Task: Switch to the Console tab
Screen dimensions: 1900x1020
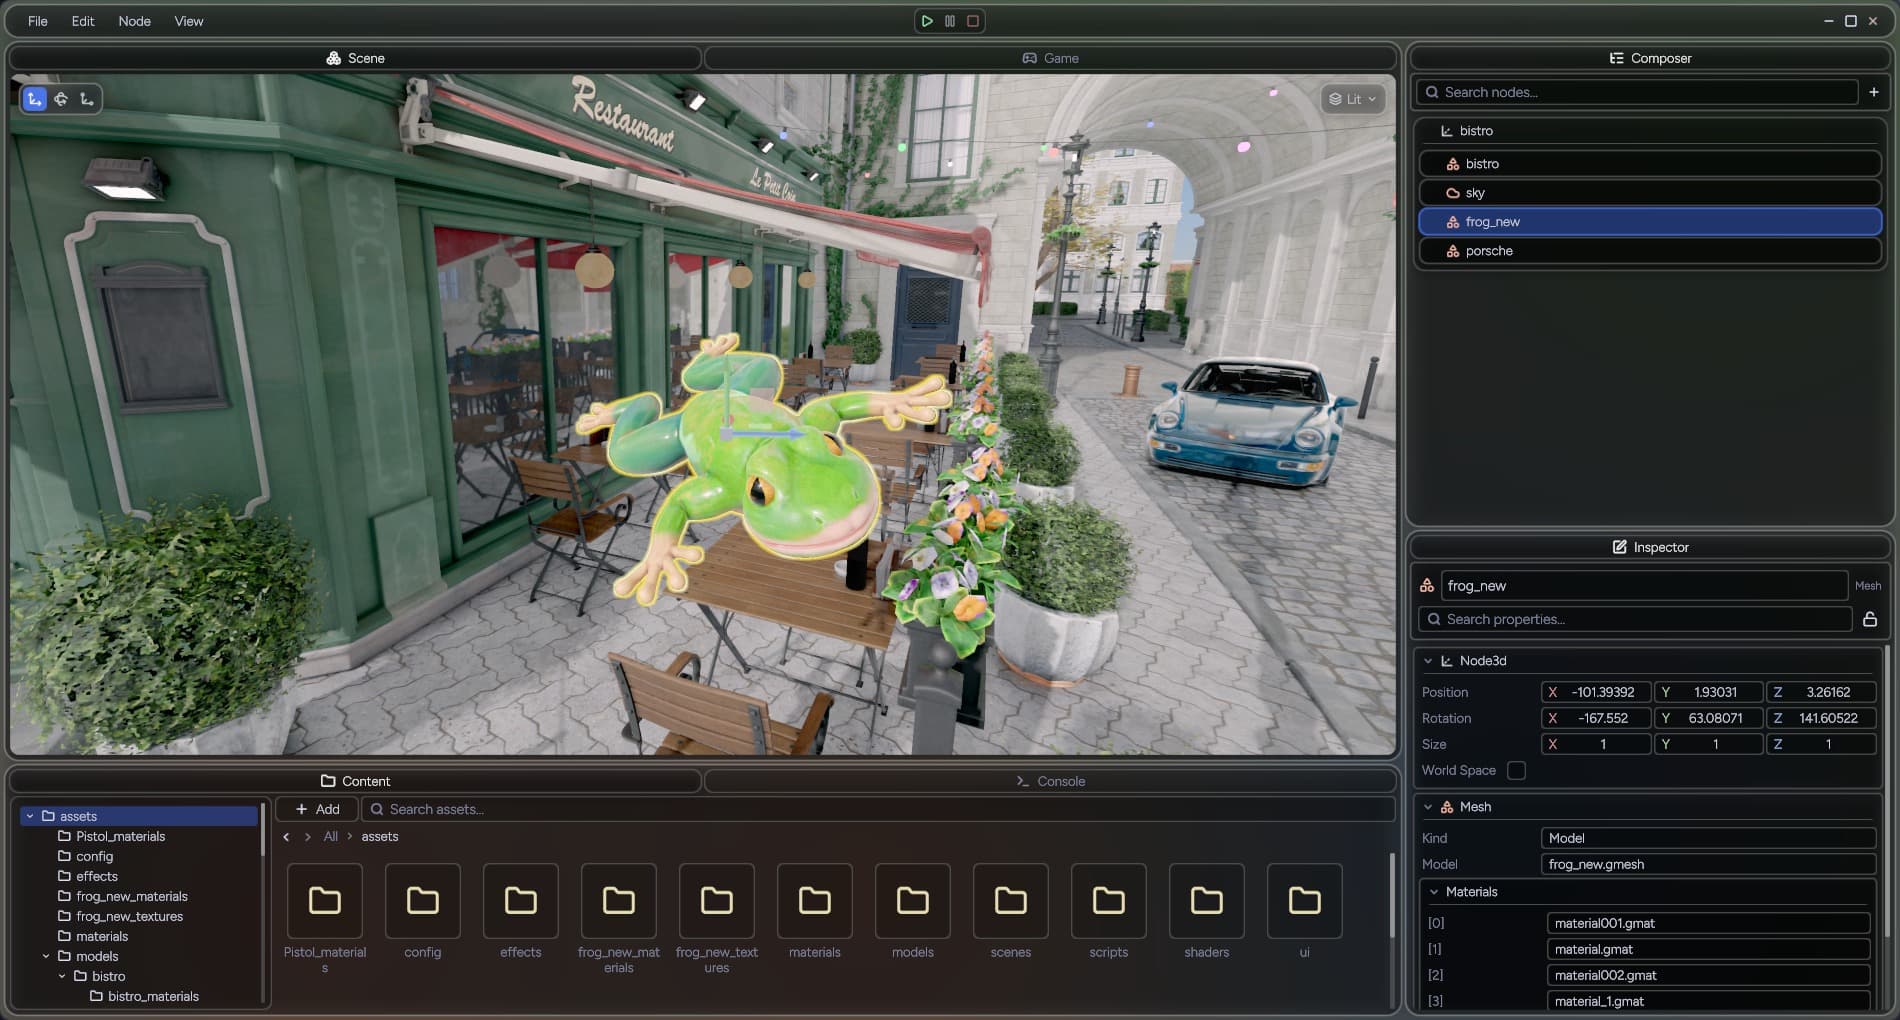Action: click(1050, 781)
